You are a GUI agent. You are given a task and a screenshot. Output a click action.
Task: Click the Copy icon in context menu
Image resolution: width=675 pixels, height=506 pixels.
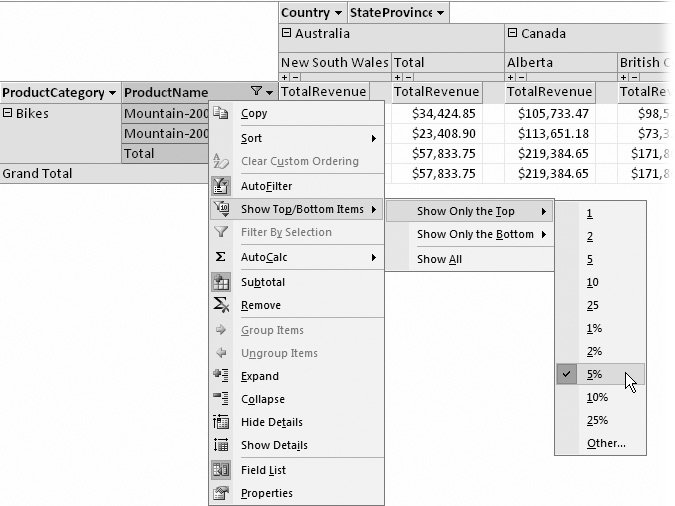(x=221, y=113)
